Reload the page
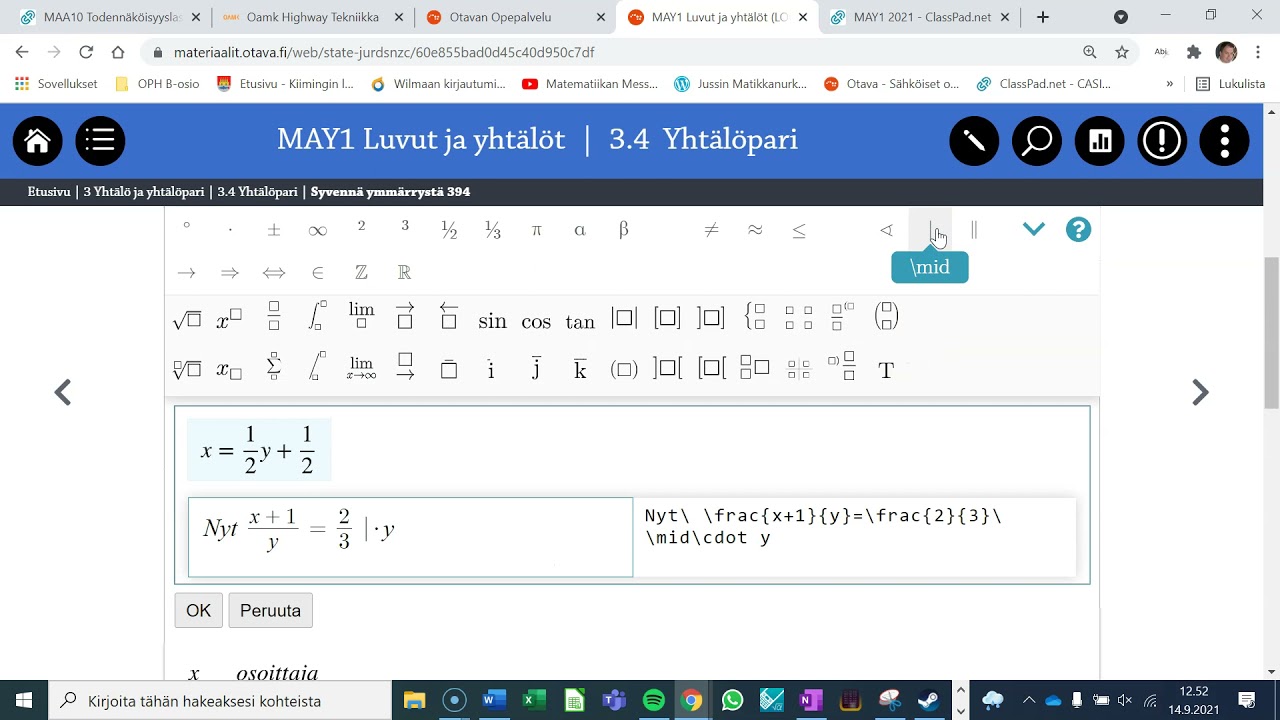Image resolution: width=1280 pixels, height=720 pixels. [86, 52]
